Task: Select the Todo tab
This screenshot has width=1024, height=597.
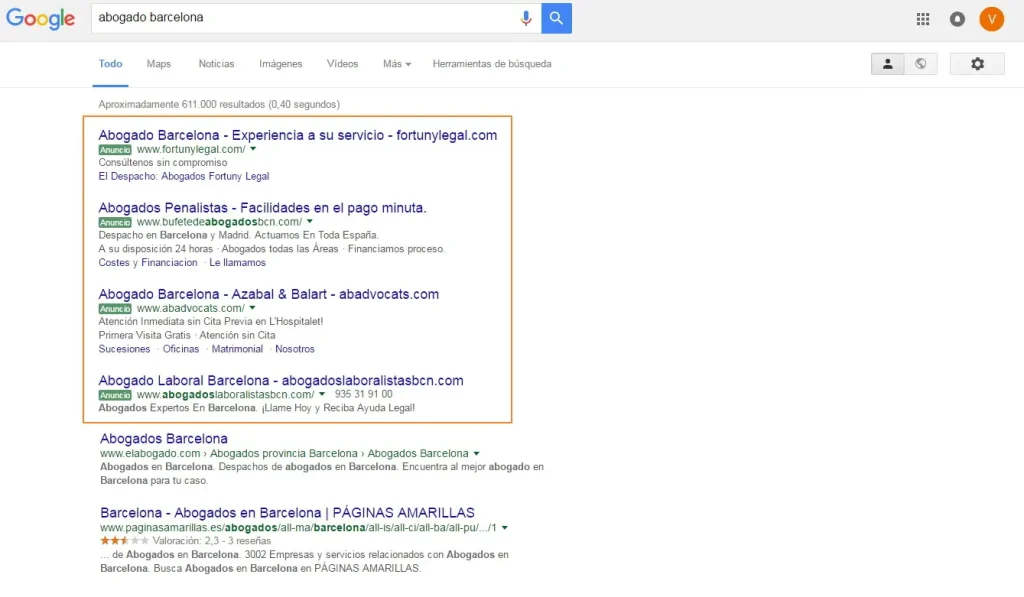Action: point(110,64)
